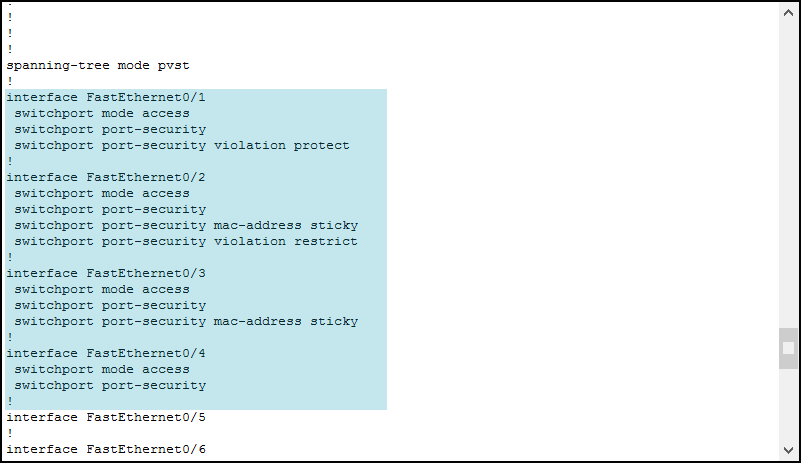Click the "violation protect" line
Screen dimensions: 801x463
pos(182,145)
